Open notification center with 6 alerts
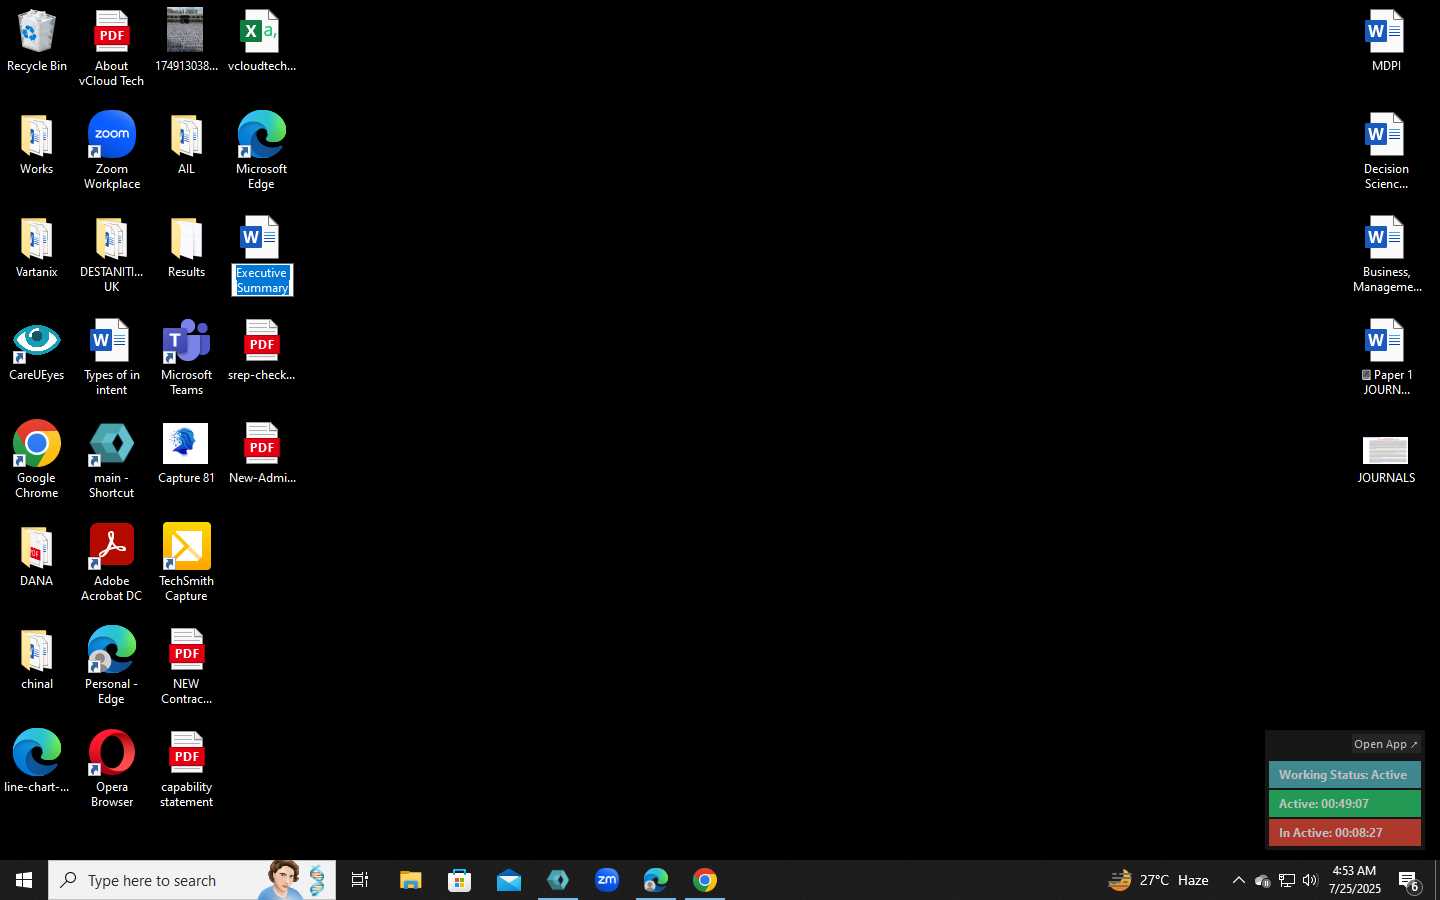 [x=1410, y=880]
